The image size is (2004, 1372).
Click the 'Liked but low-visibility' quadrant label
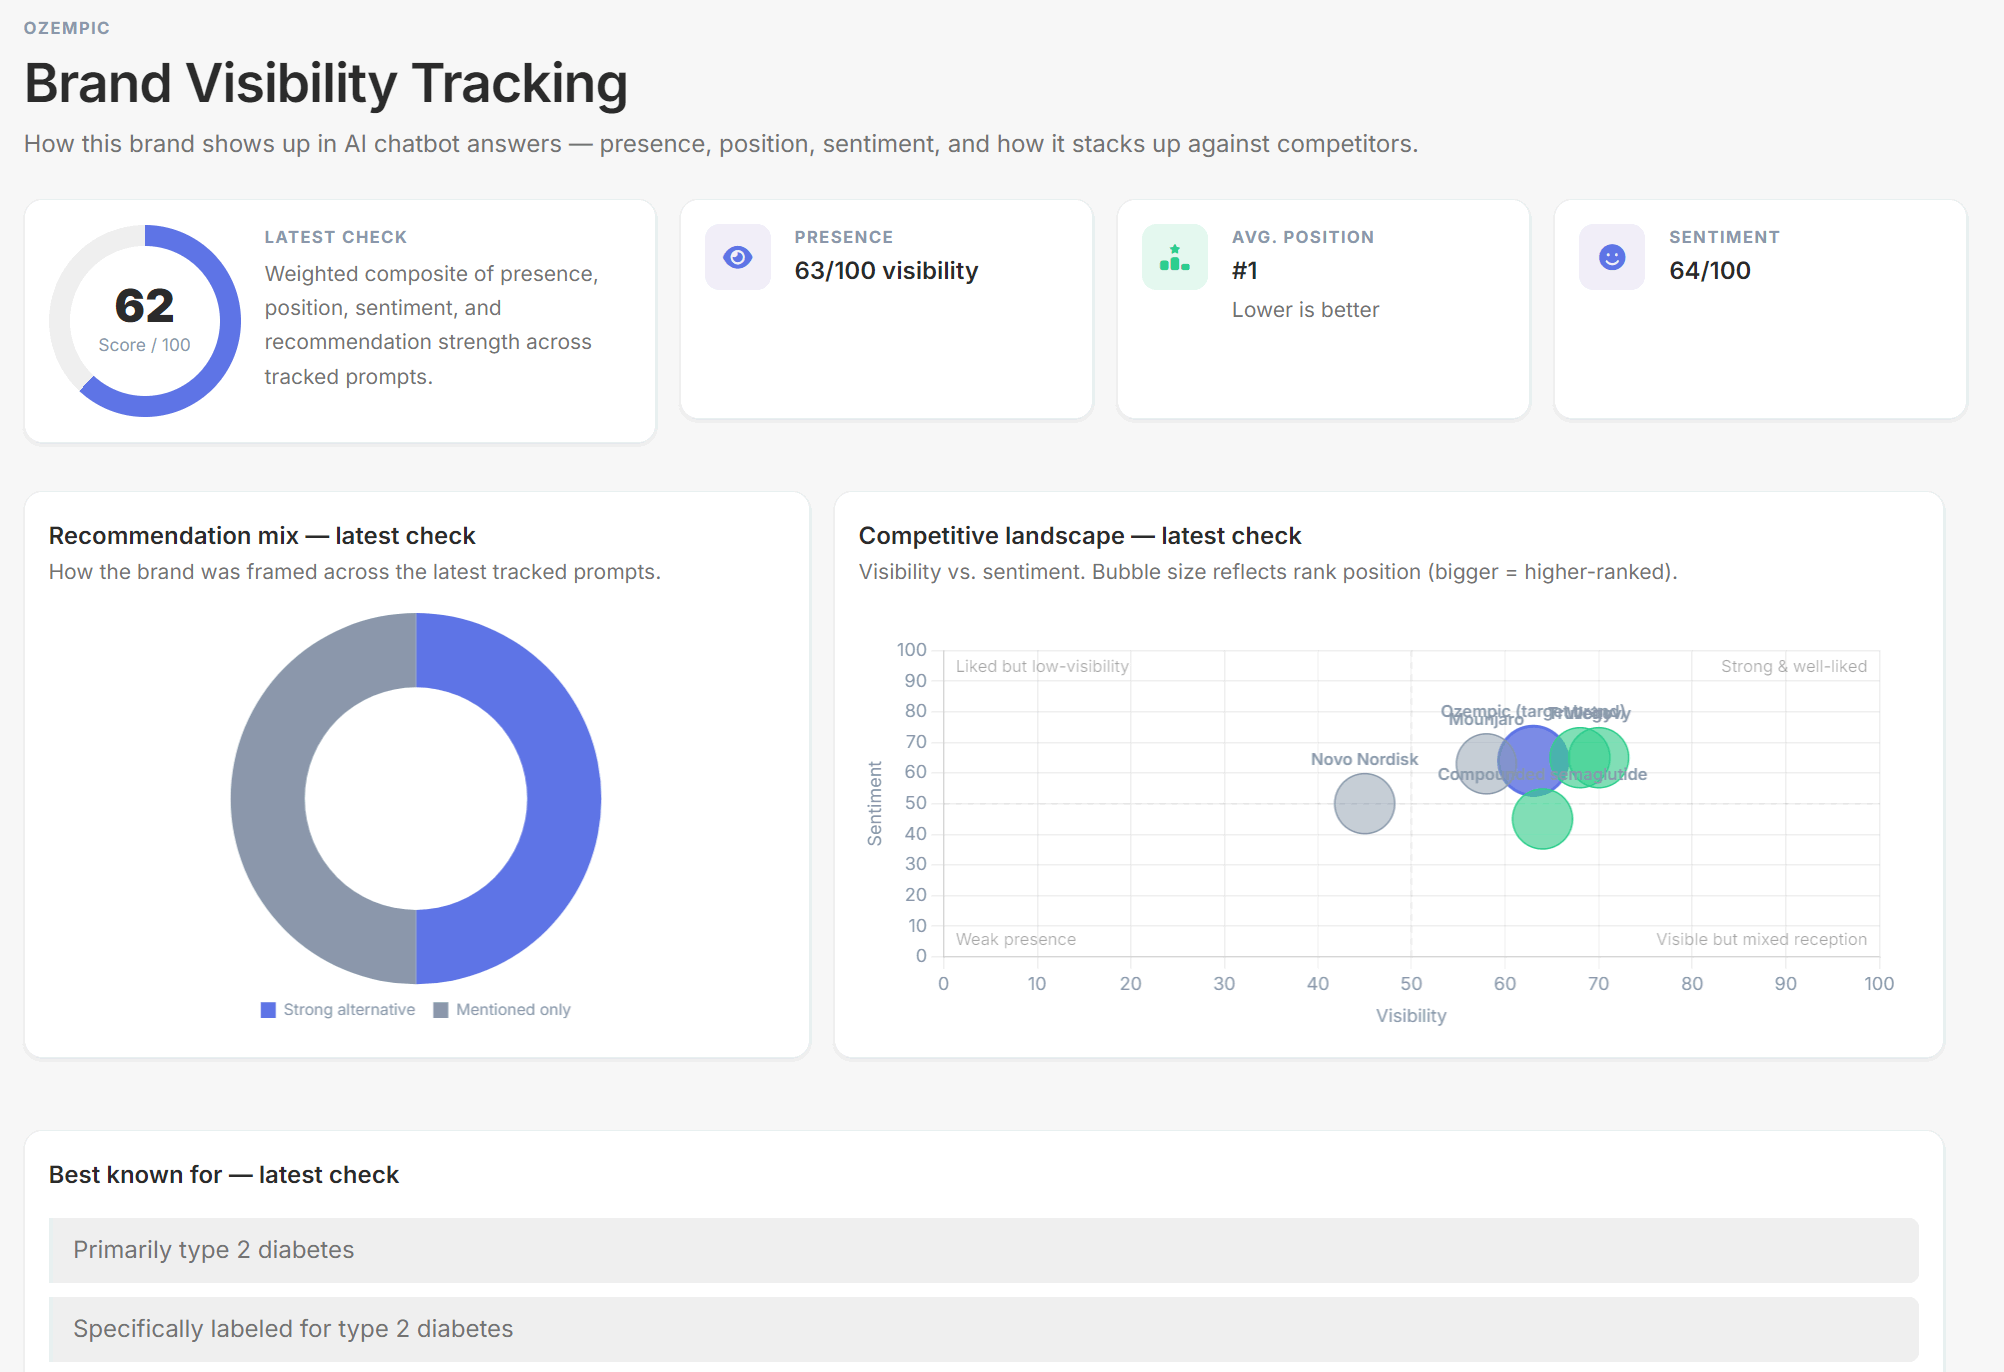[x=1042, y=667]
